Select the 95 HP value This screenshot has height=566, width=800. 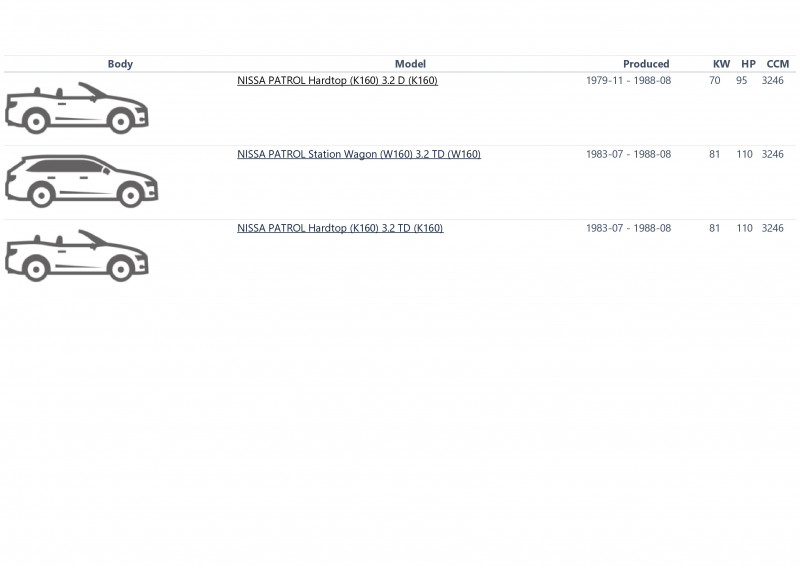(x=742, y=81)
